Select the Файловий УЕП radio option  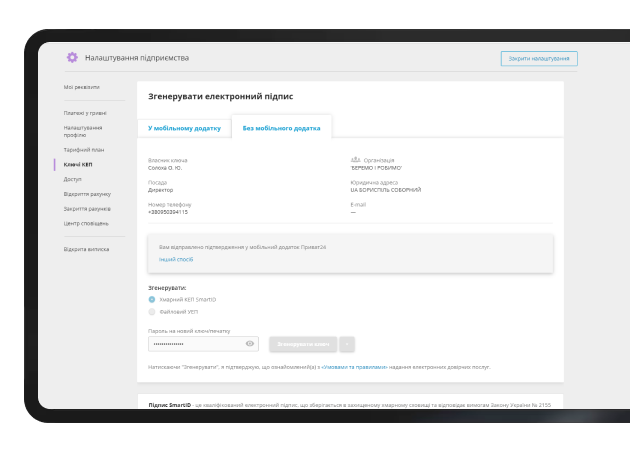pos(152,311)
